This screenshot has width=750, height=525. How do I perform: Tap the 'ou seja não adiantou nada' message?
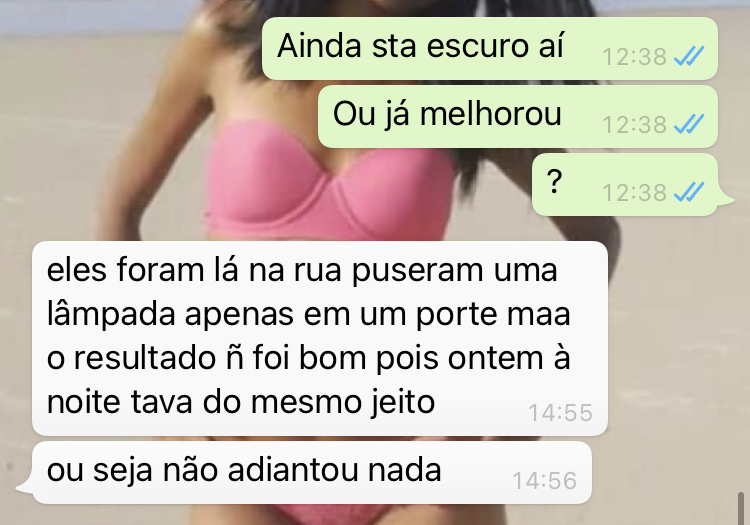click(312, 472)
